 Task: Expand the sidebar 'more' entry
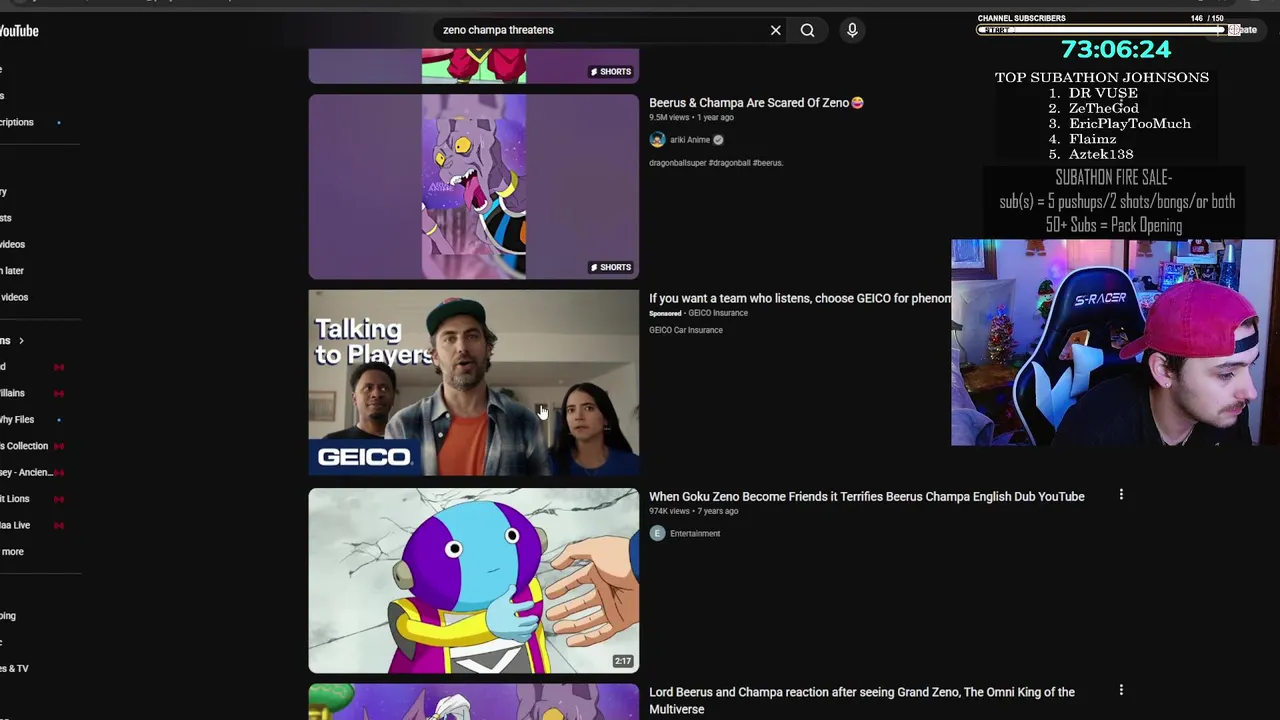pyautogui.click(x=12, y=552)
